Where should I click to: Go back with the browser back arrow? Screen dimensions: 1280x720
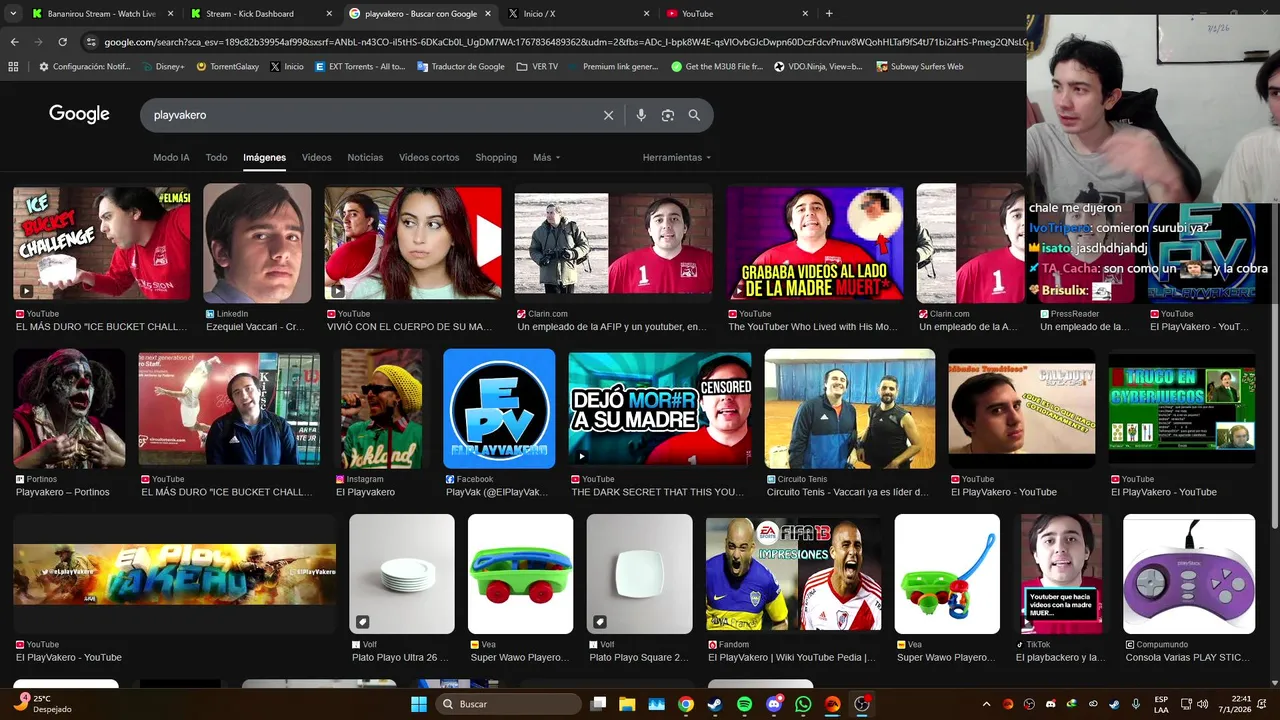click(x=14, y=42)
